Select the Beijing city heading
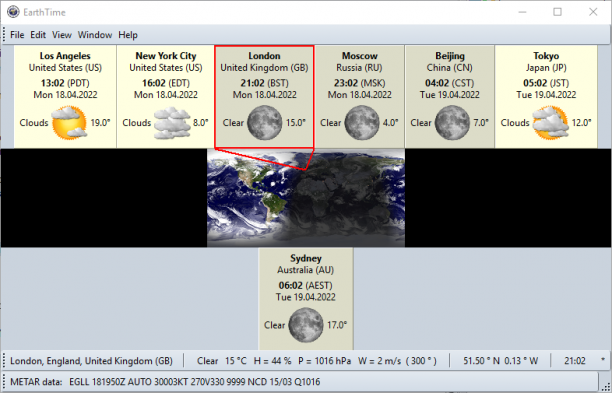This screenshot has width=612, height=393. [x=450, y=56]
